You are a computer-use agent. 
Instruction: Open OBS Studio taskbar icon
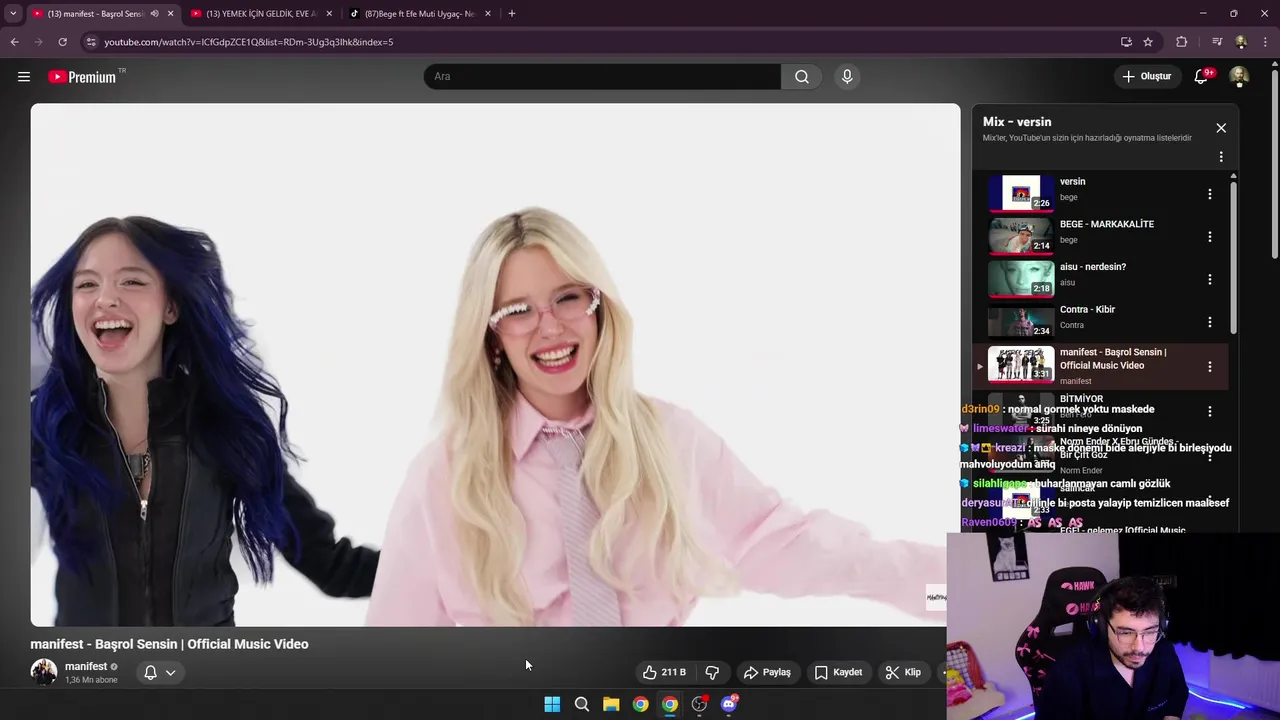coord(699,704)
